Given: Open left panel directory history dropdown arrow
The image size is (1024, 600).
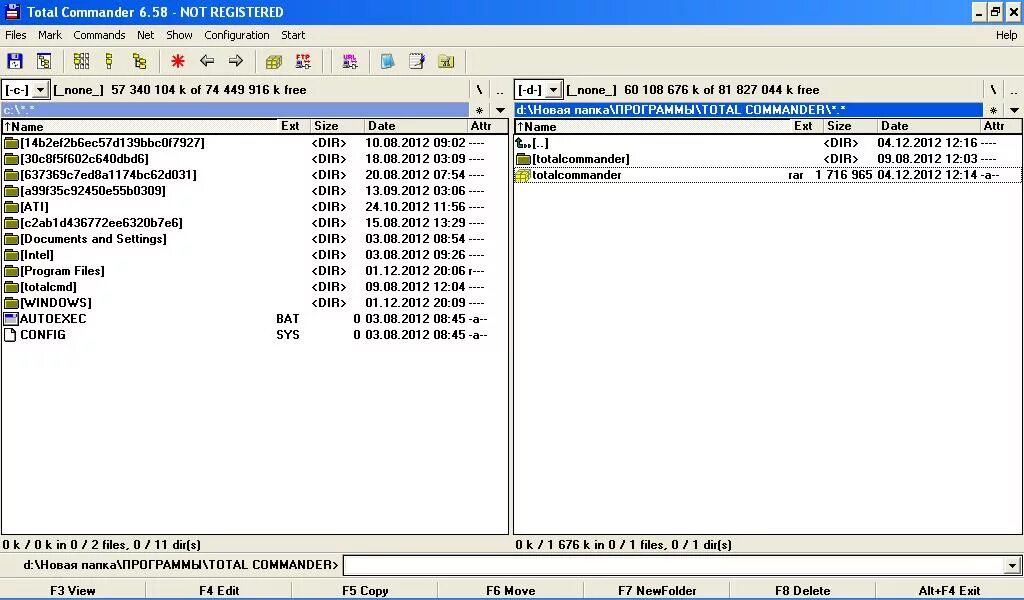Looking at the screenshot, I should (500, 110).
